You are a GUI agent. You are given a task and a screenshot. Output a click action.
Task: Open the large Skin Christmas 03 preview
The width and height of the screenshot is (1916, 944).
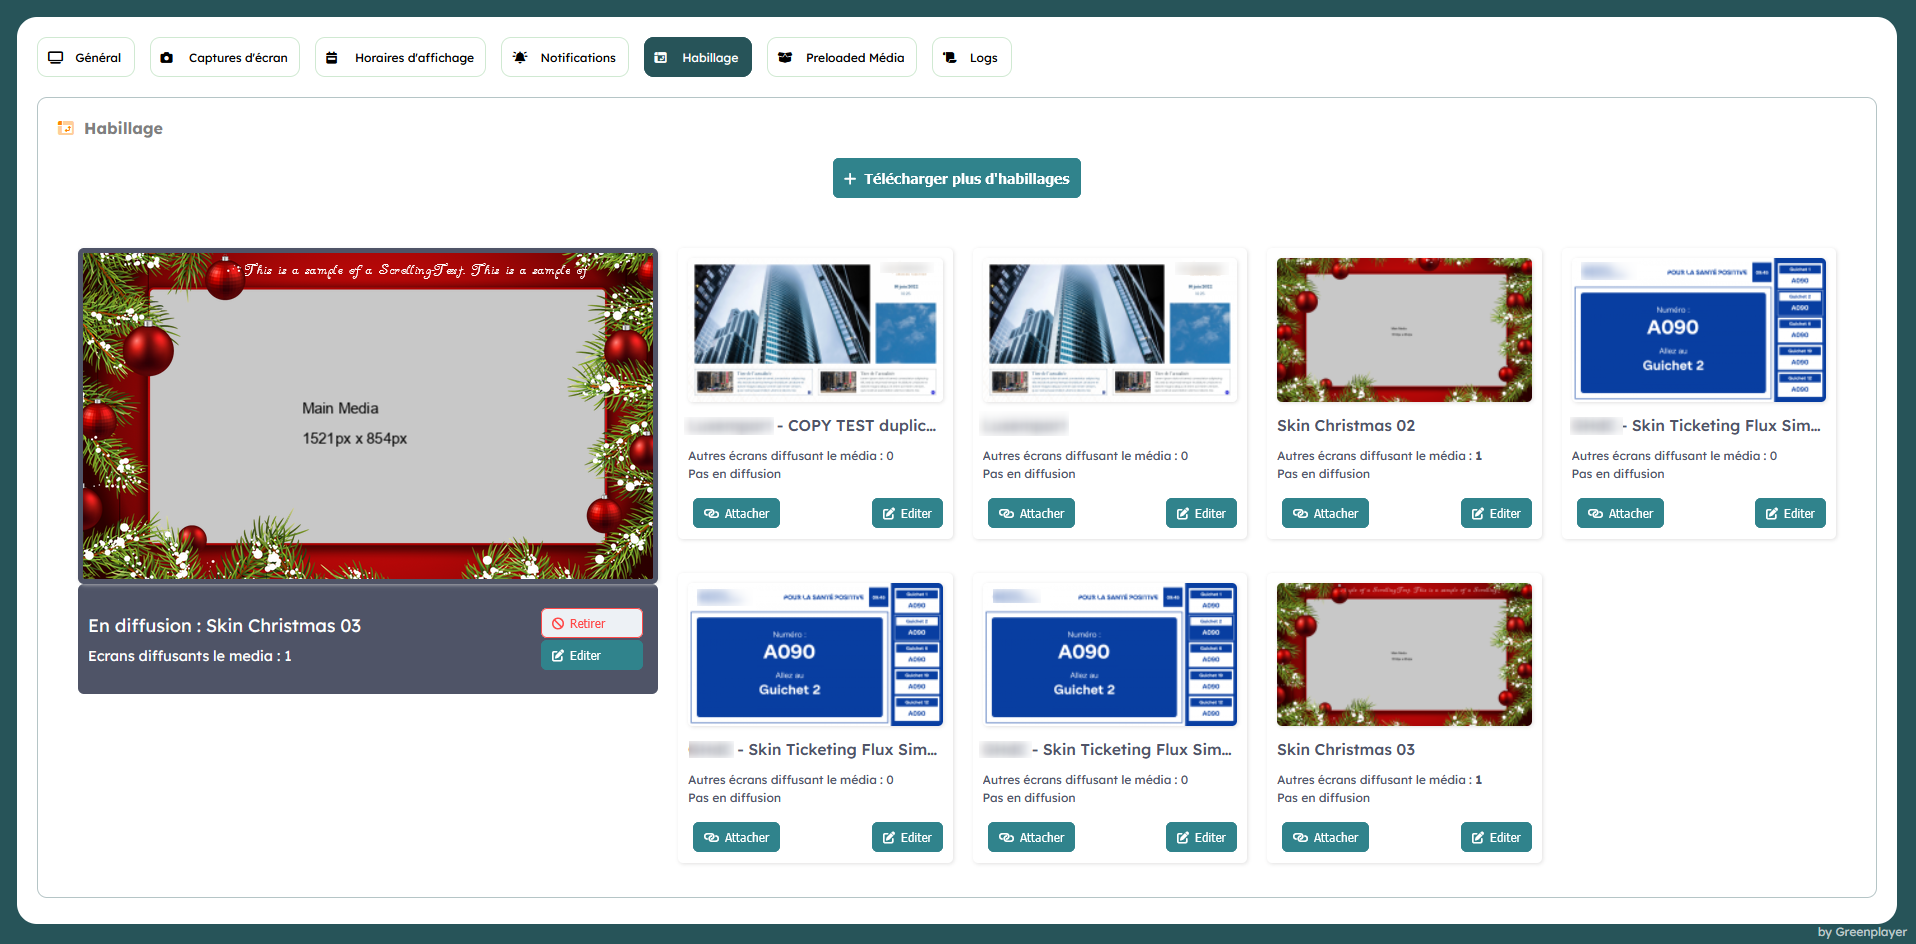pos(368,415)
